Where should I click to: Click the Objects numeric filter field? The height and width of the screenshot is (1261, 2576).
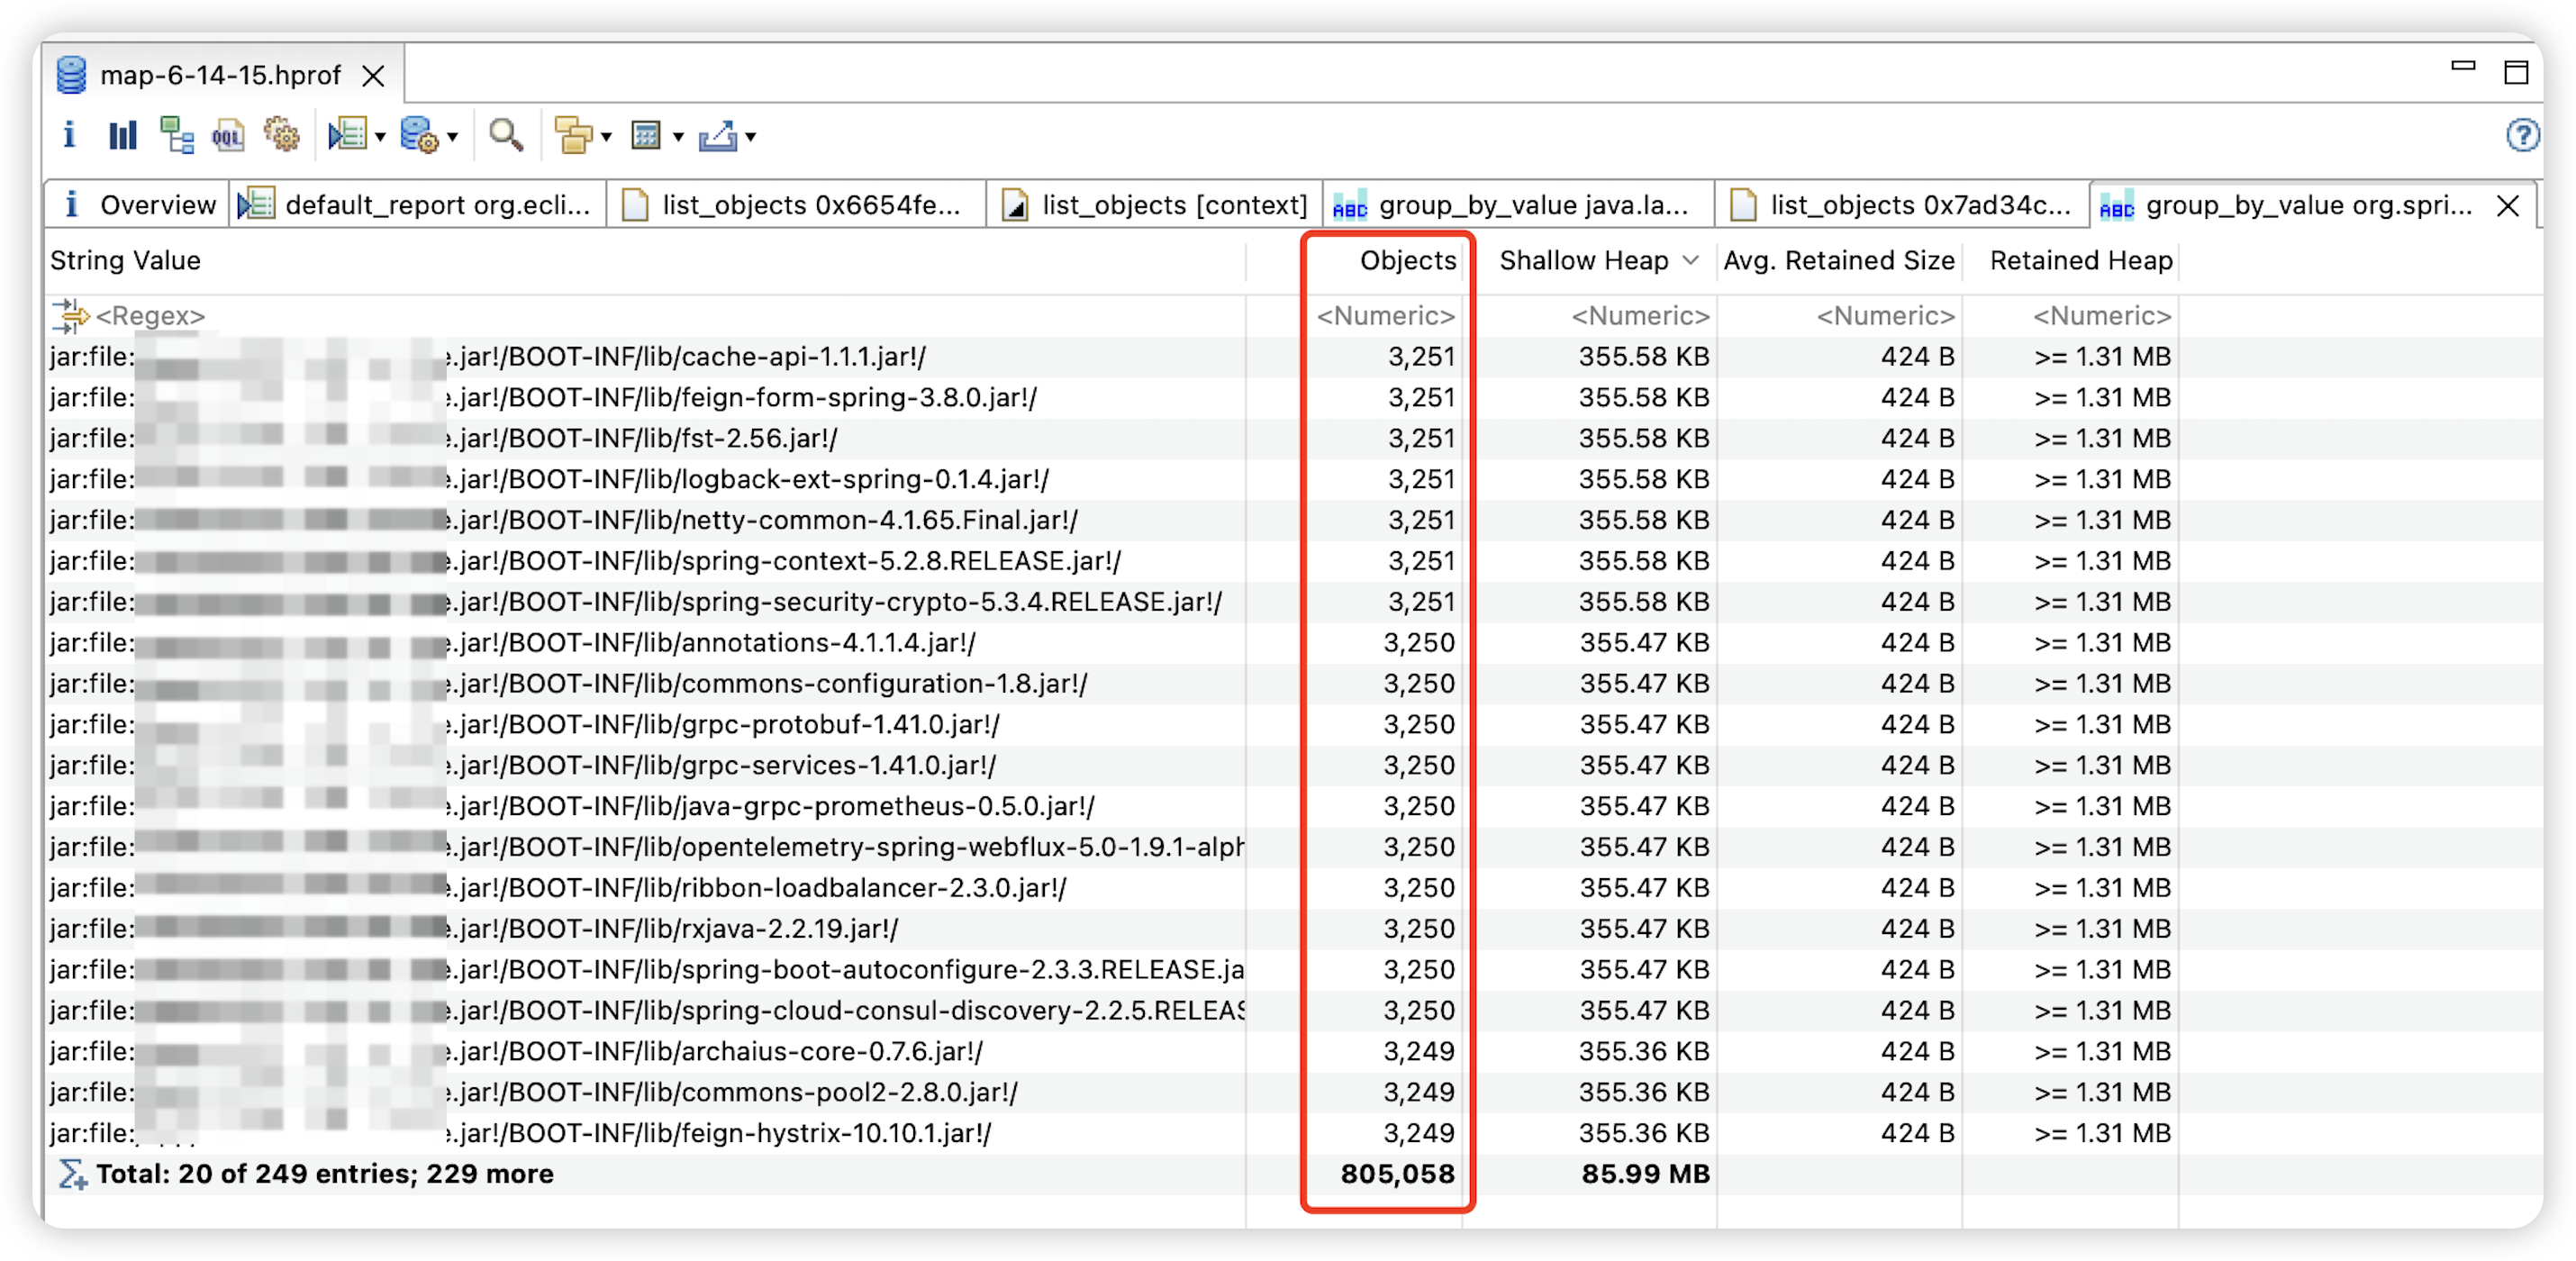pyautogui.click(x=1386, y=316)
